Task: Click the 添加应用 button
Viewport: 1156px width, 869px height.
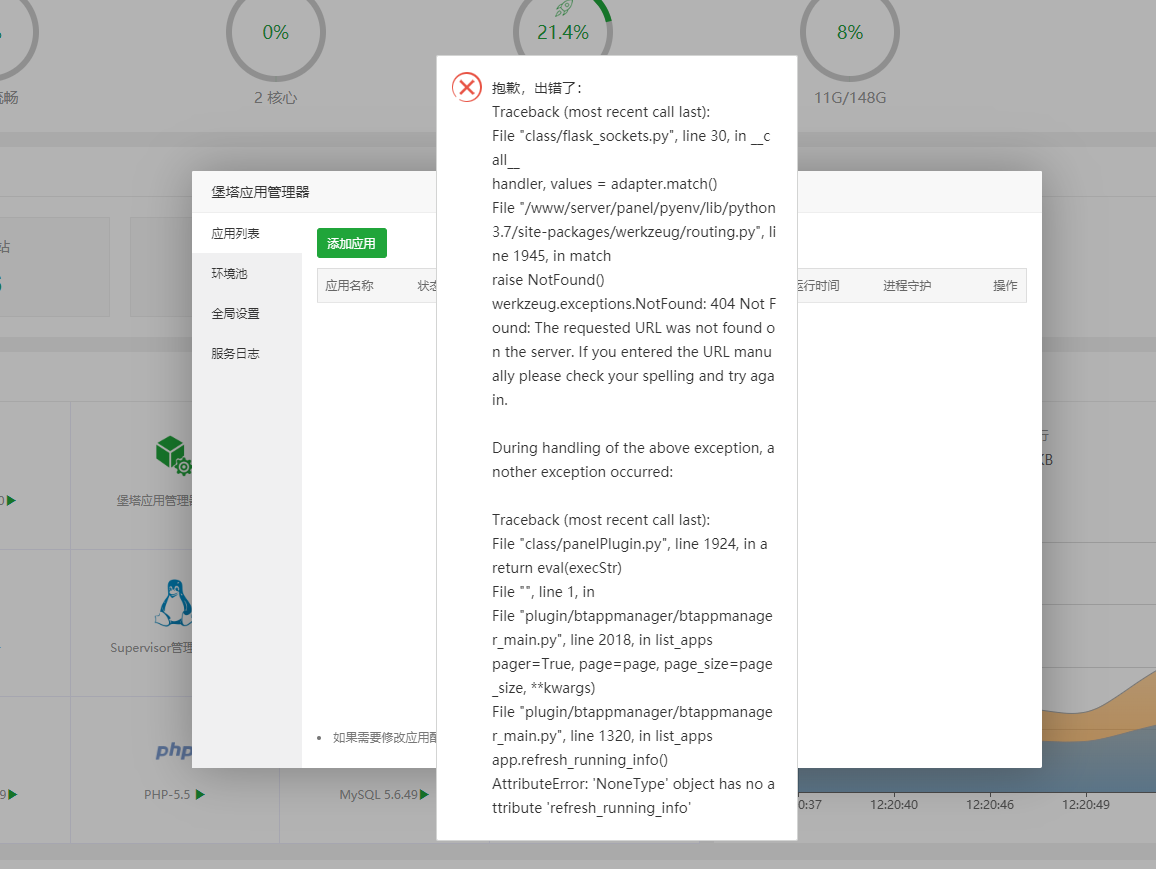Action: 352,243
